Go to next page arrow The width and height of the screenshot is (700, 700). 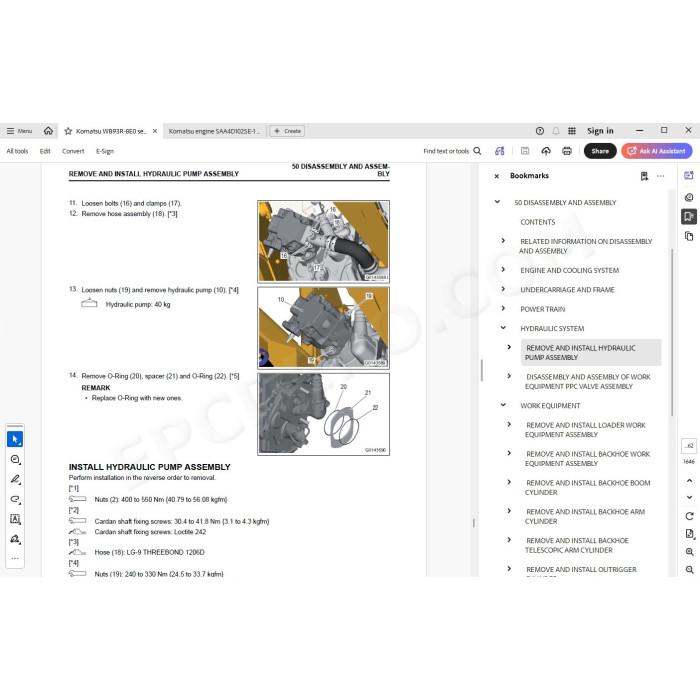[x=689, y=497]
